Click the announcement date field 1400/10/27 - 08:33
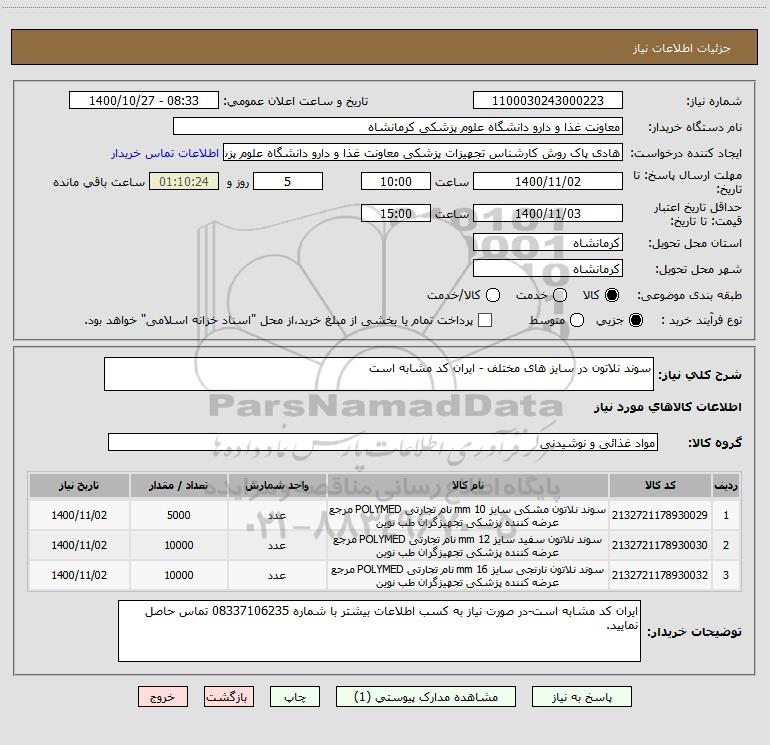This screenshot has height=745, width=770. (x=143, y=101)
